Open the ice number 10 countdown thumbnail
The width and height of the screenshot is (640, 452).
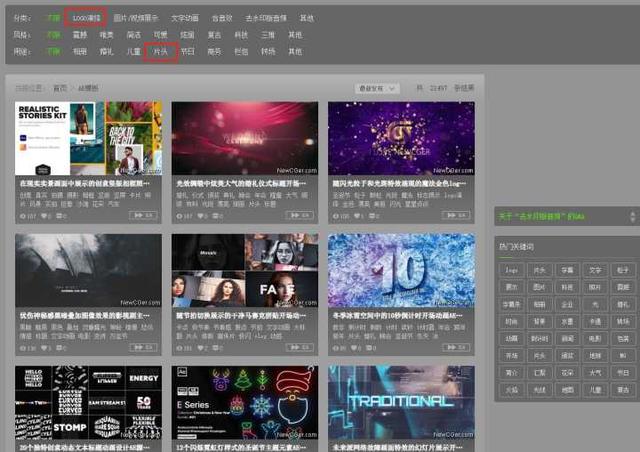(401, 270)
